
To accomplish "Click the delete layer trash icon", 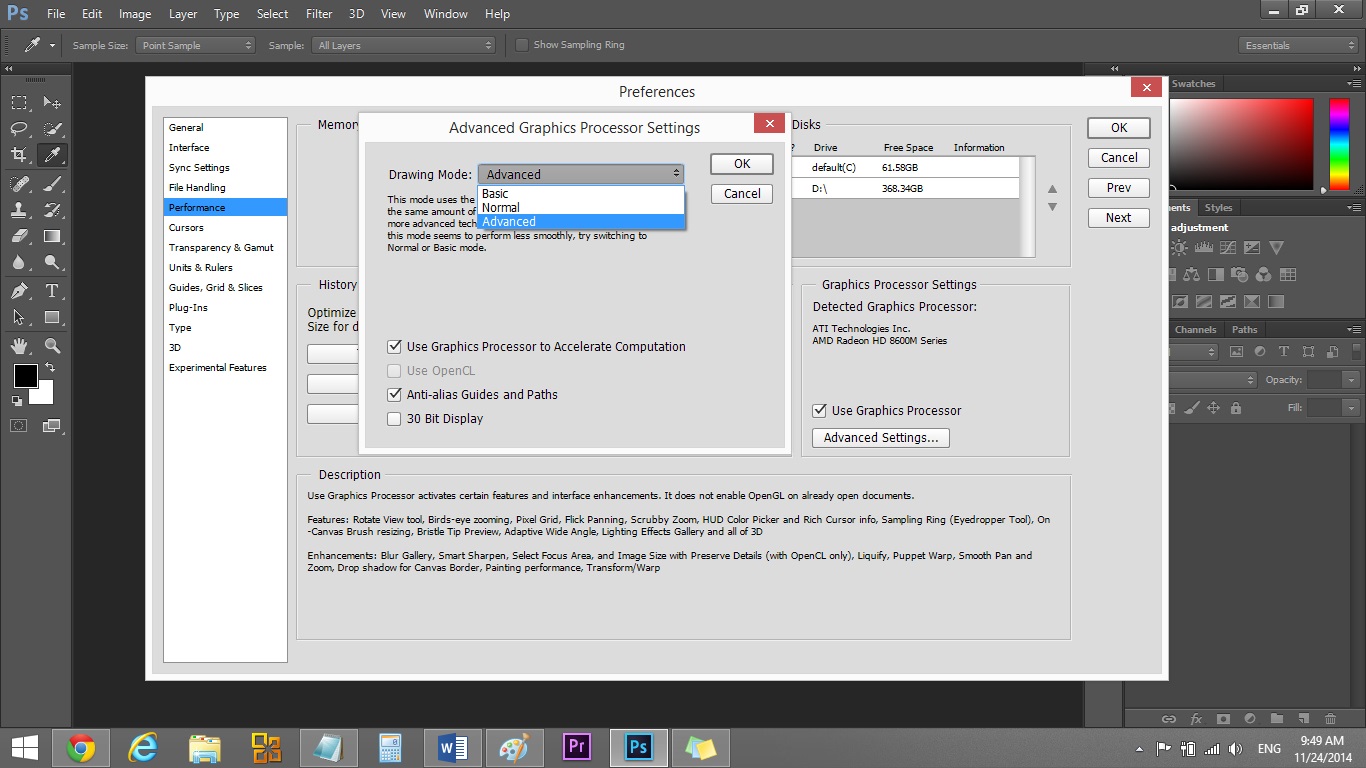I will coord(1329,718).
